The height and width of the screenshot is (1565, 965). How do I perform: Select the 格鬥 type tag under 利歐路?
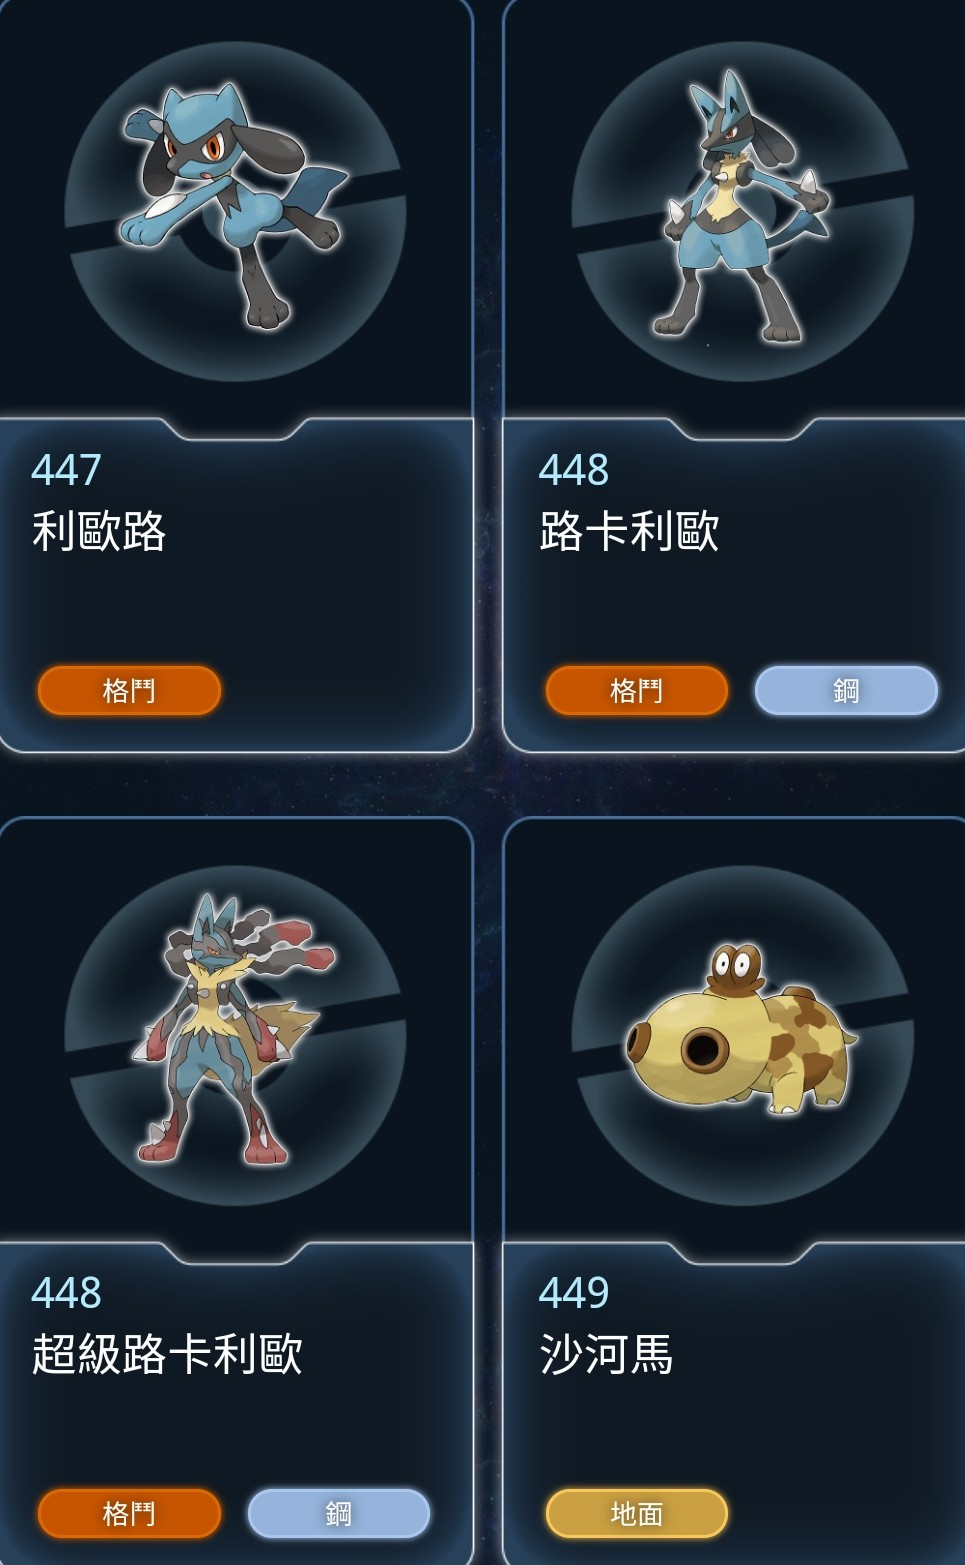coord(129,690)
